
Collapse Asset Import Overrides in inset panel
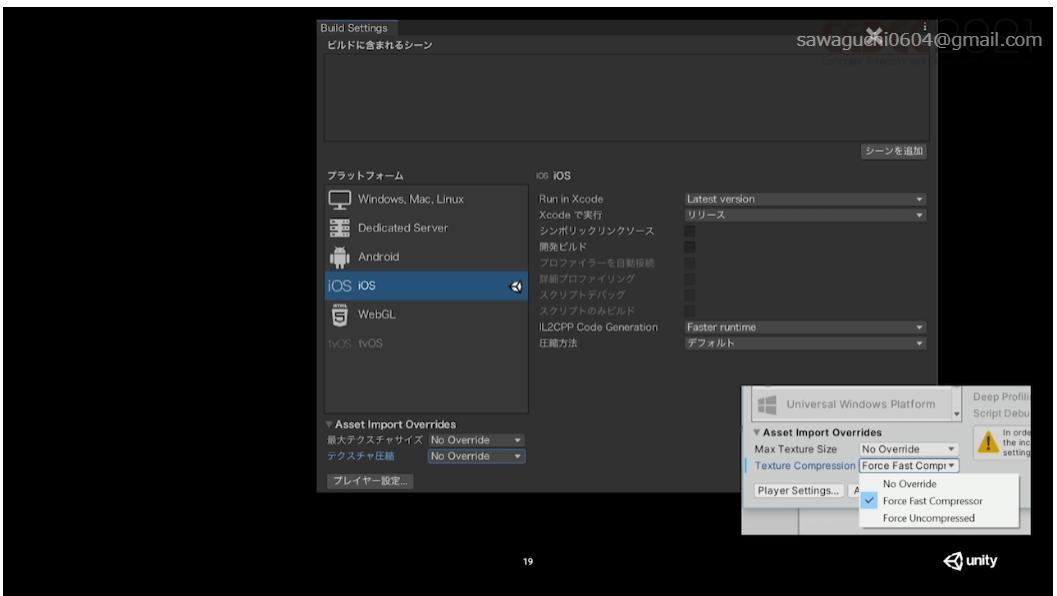pos(756,433)
